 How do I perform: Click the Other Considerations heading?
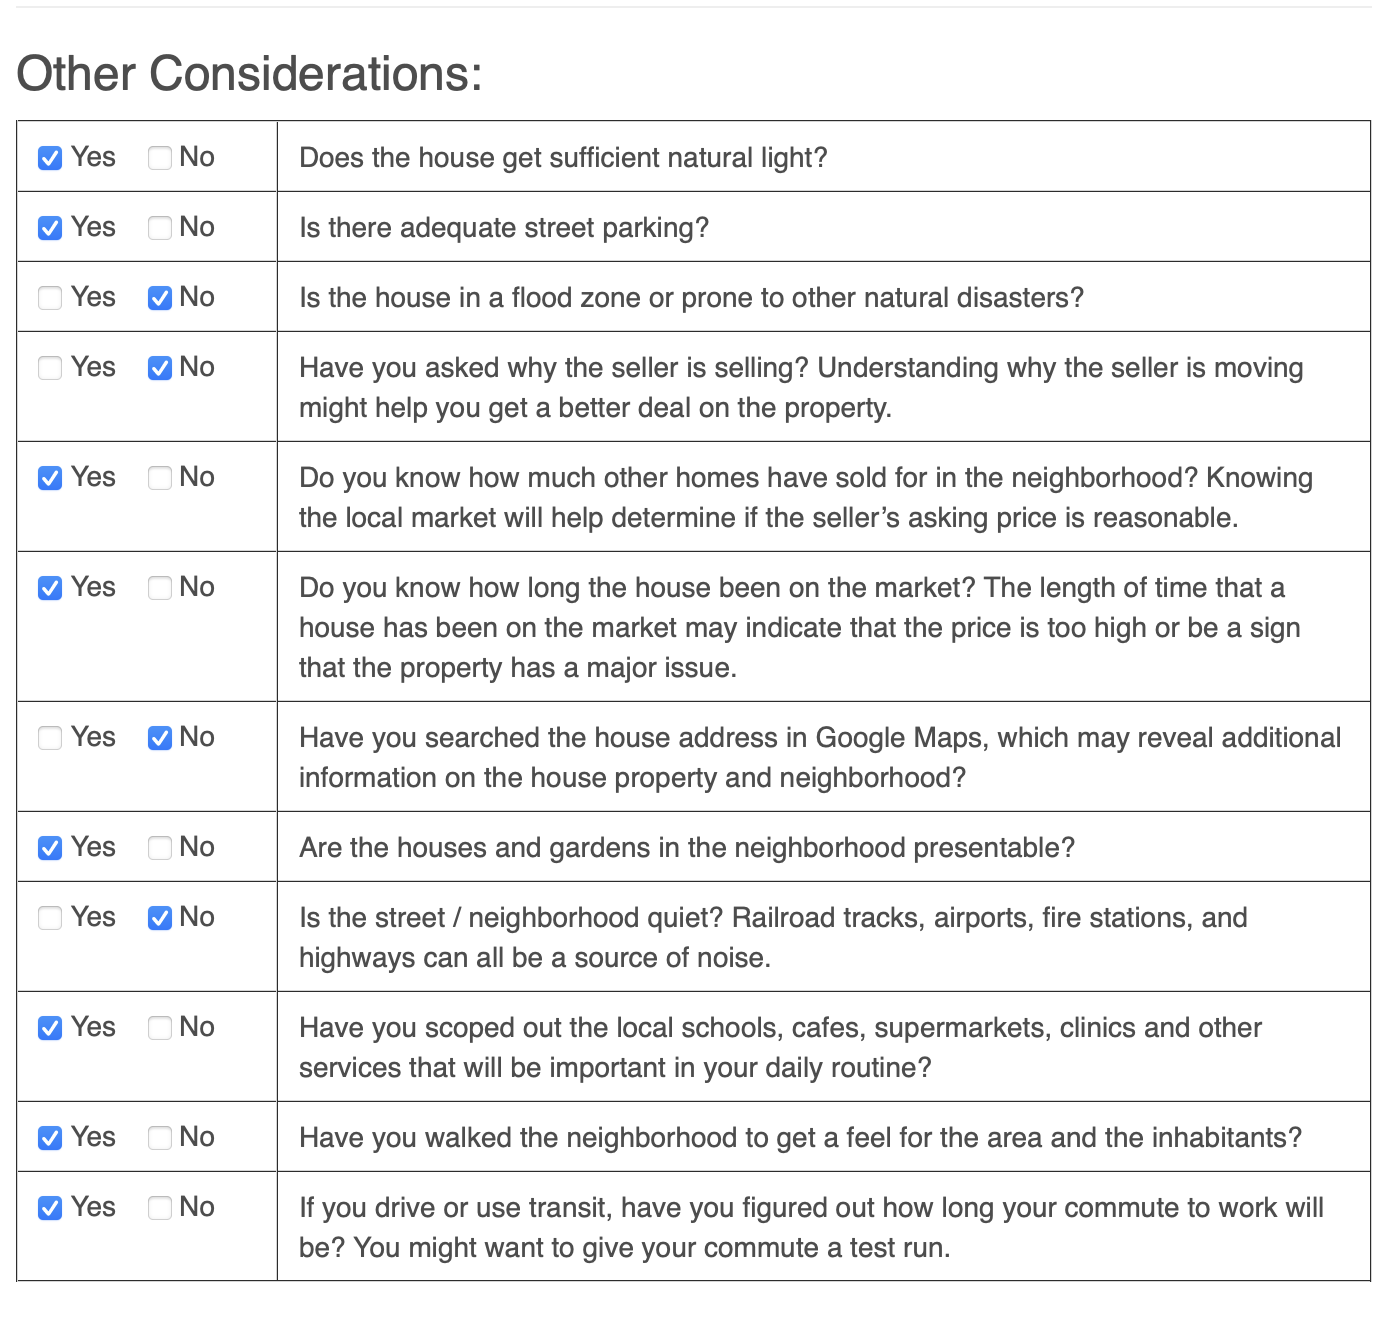pyautogui.click(x=249, y=74)
